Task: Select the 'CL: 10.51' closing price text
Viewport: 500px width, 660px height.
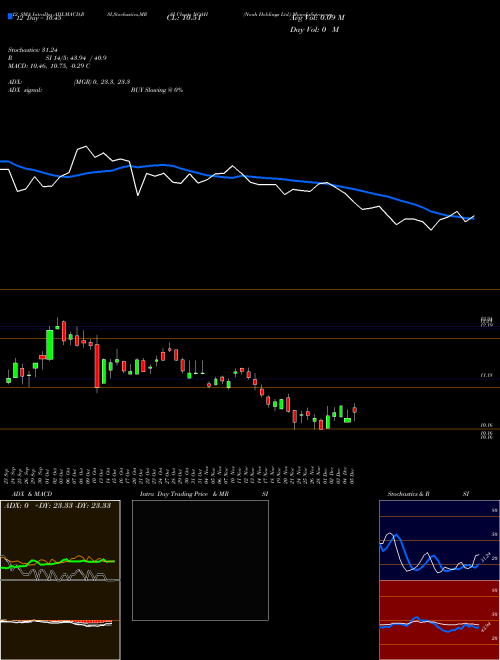Action: click(x=184, y=18)
